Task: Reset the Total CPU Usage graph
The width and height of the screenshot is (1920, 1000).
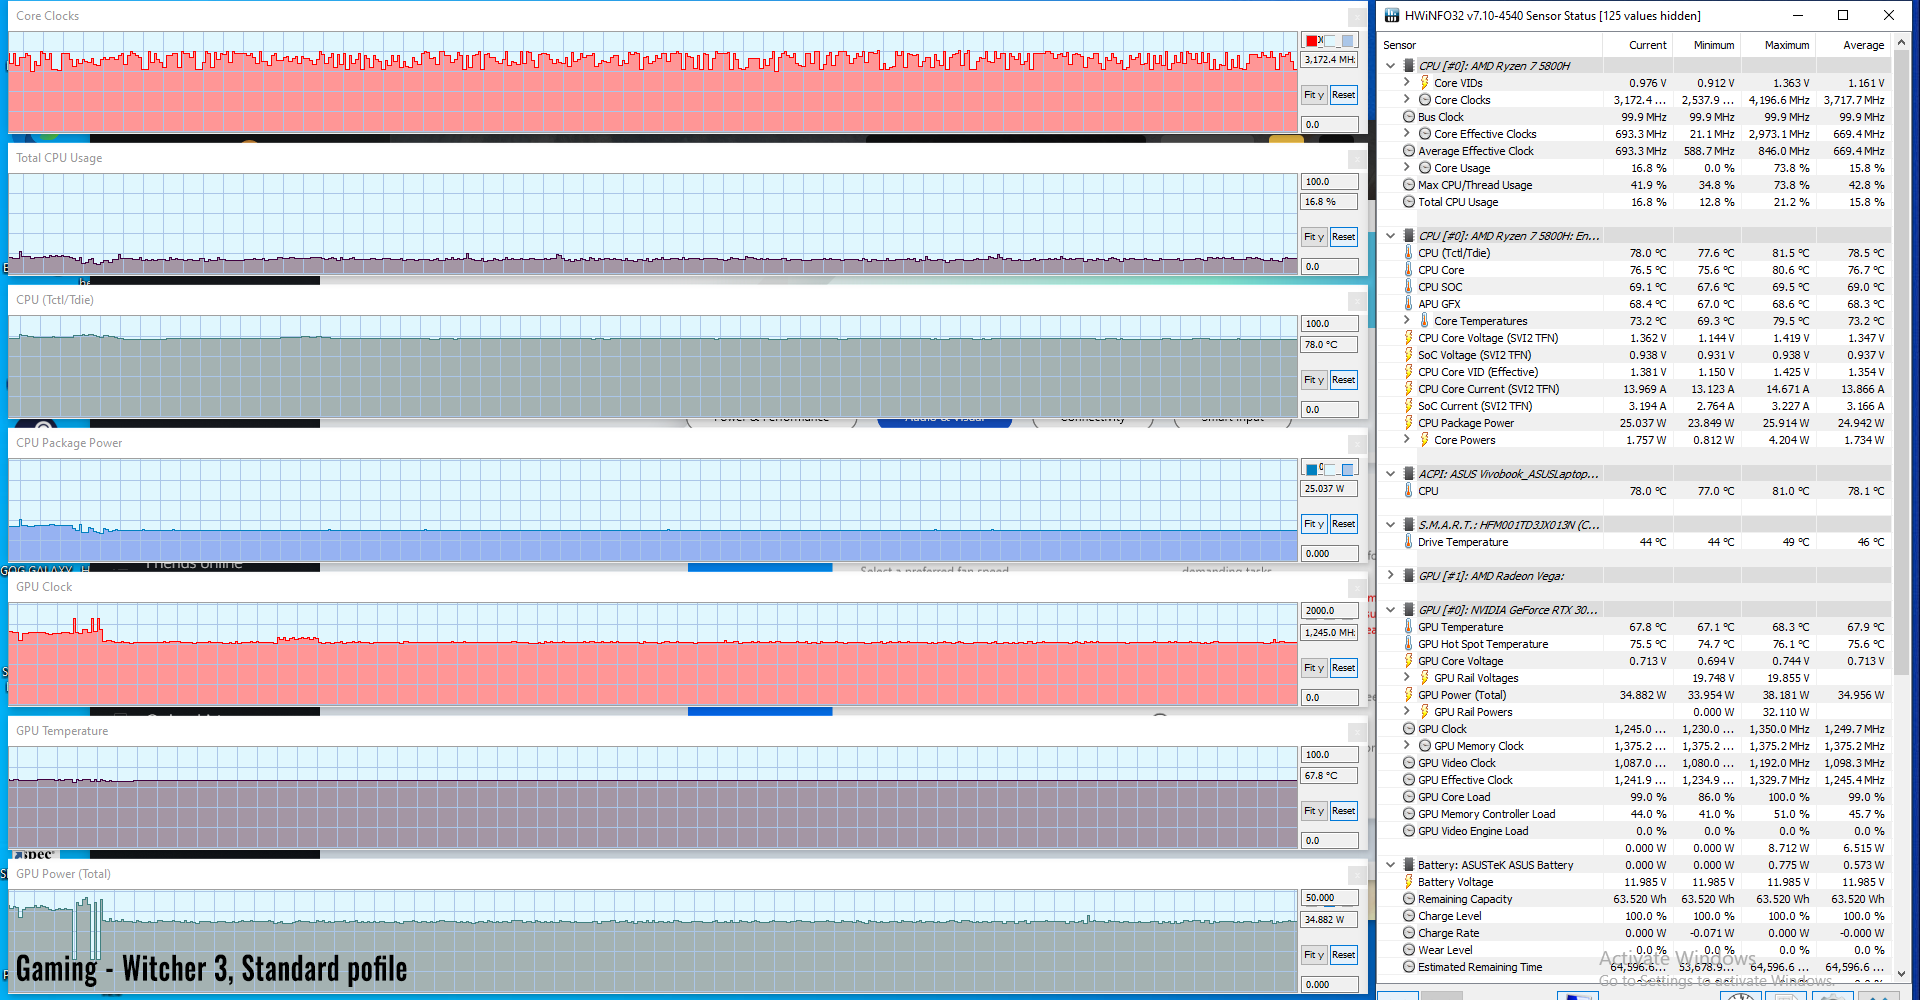Action: tap(1343, 237)
